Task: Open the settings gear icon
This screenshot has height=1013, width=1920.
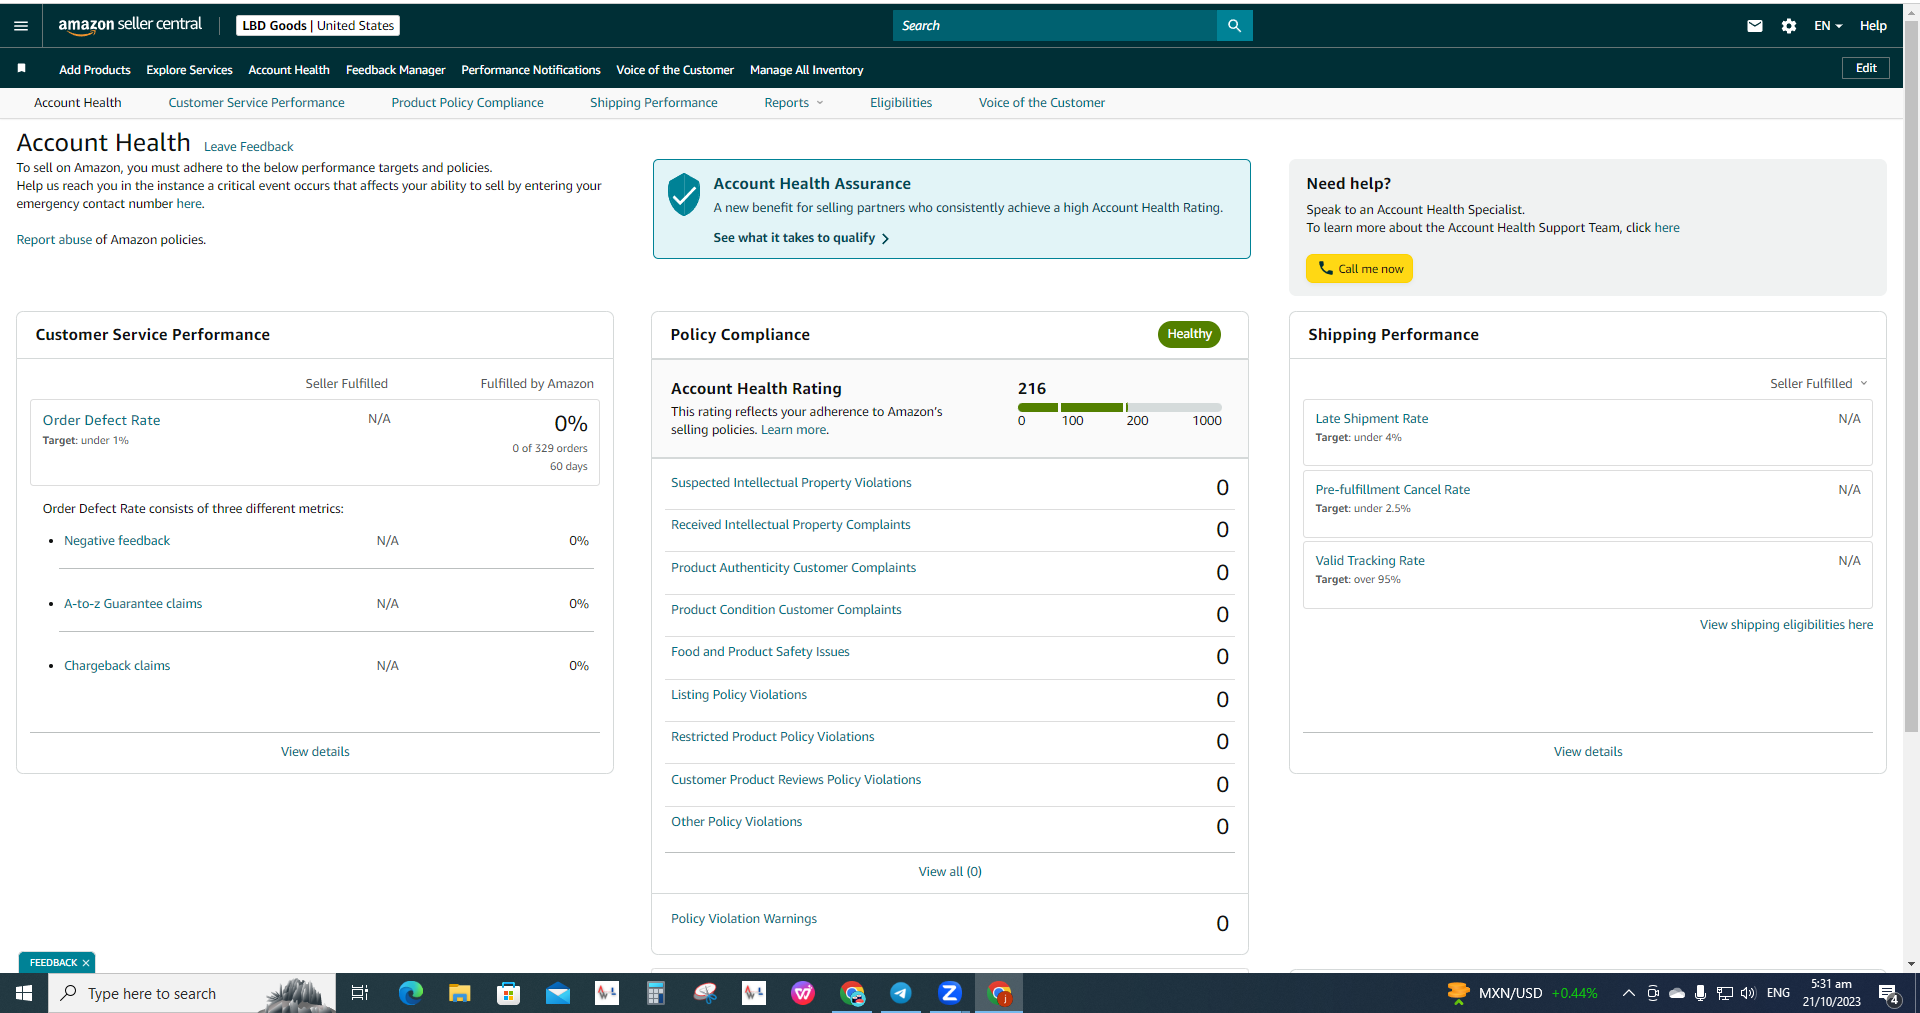Action: 1789,26
